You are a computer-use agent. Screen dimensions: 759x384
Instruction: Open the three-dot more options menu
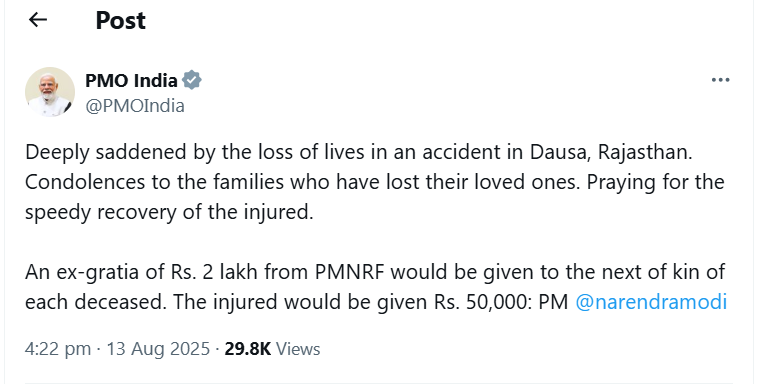[720, 80]
